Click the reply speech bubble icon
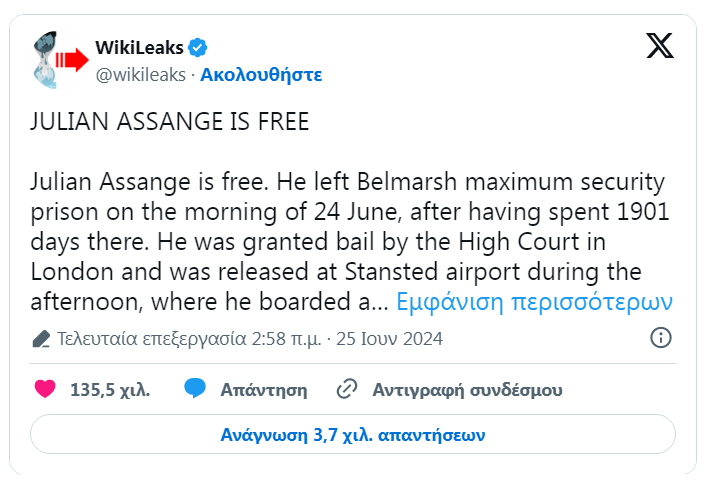 tap(195, 389)
